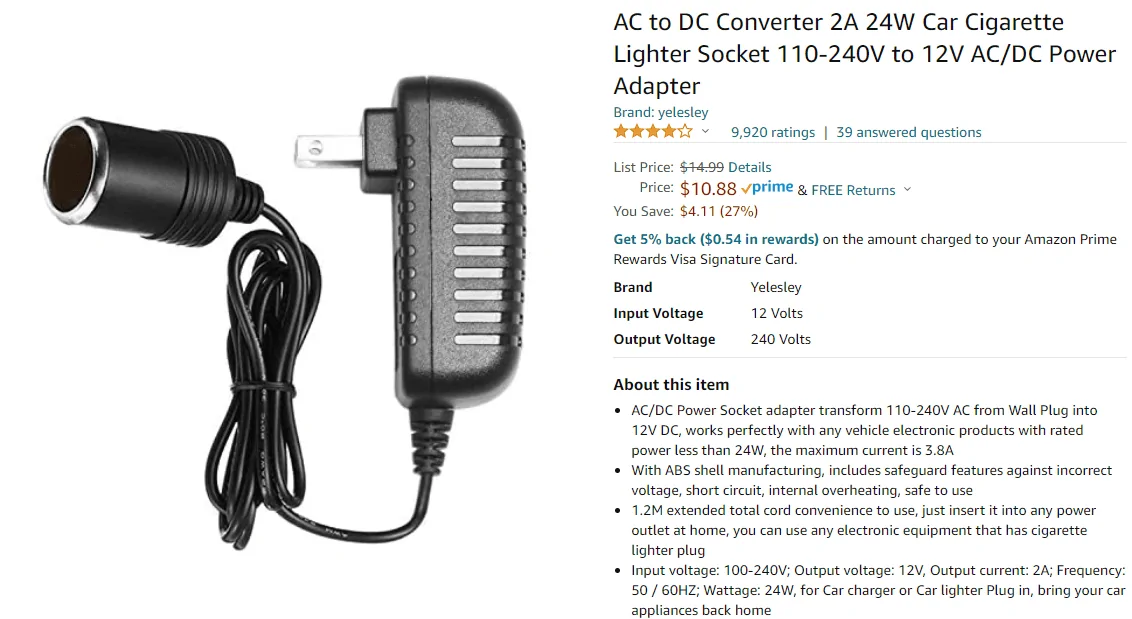Image resolution: width=1132 pixels, height=619 pixels.
Task: Click the FREE Returns link
Action: (853, 190)
